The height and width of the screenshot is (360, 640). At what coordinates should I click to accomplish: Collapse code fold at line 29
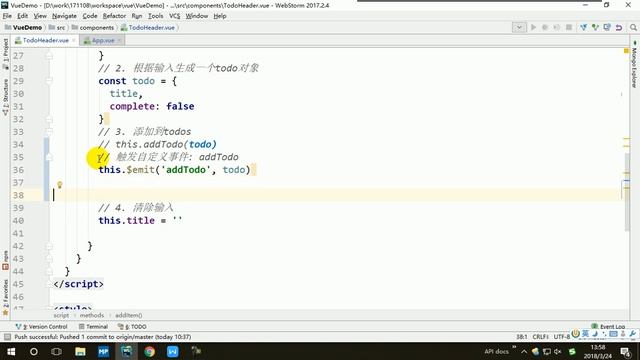click(x=49, y=81)
